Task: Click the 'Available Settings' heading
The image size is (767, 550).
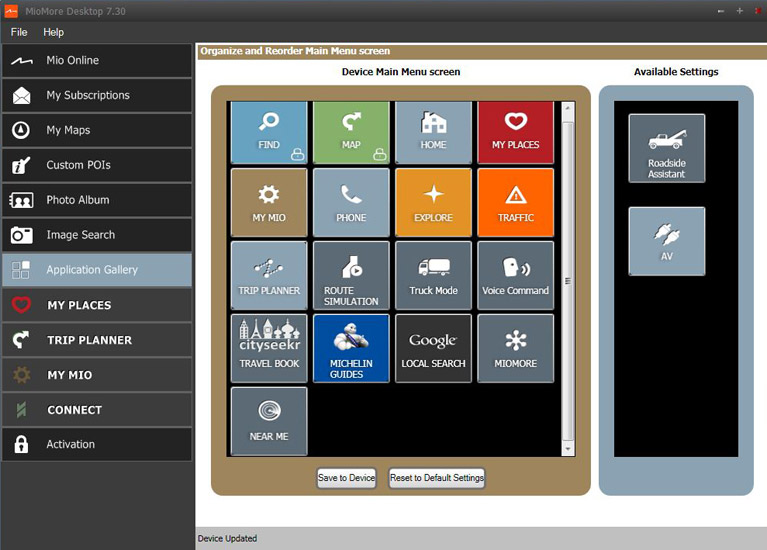Action: [x=676, y=72]
